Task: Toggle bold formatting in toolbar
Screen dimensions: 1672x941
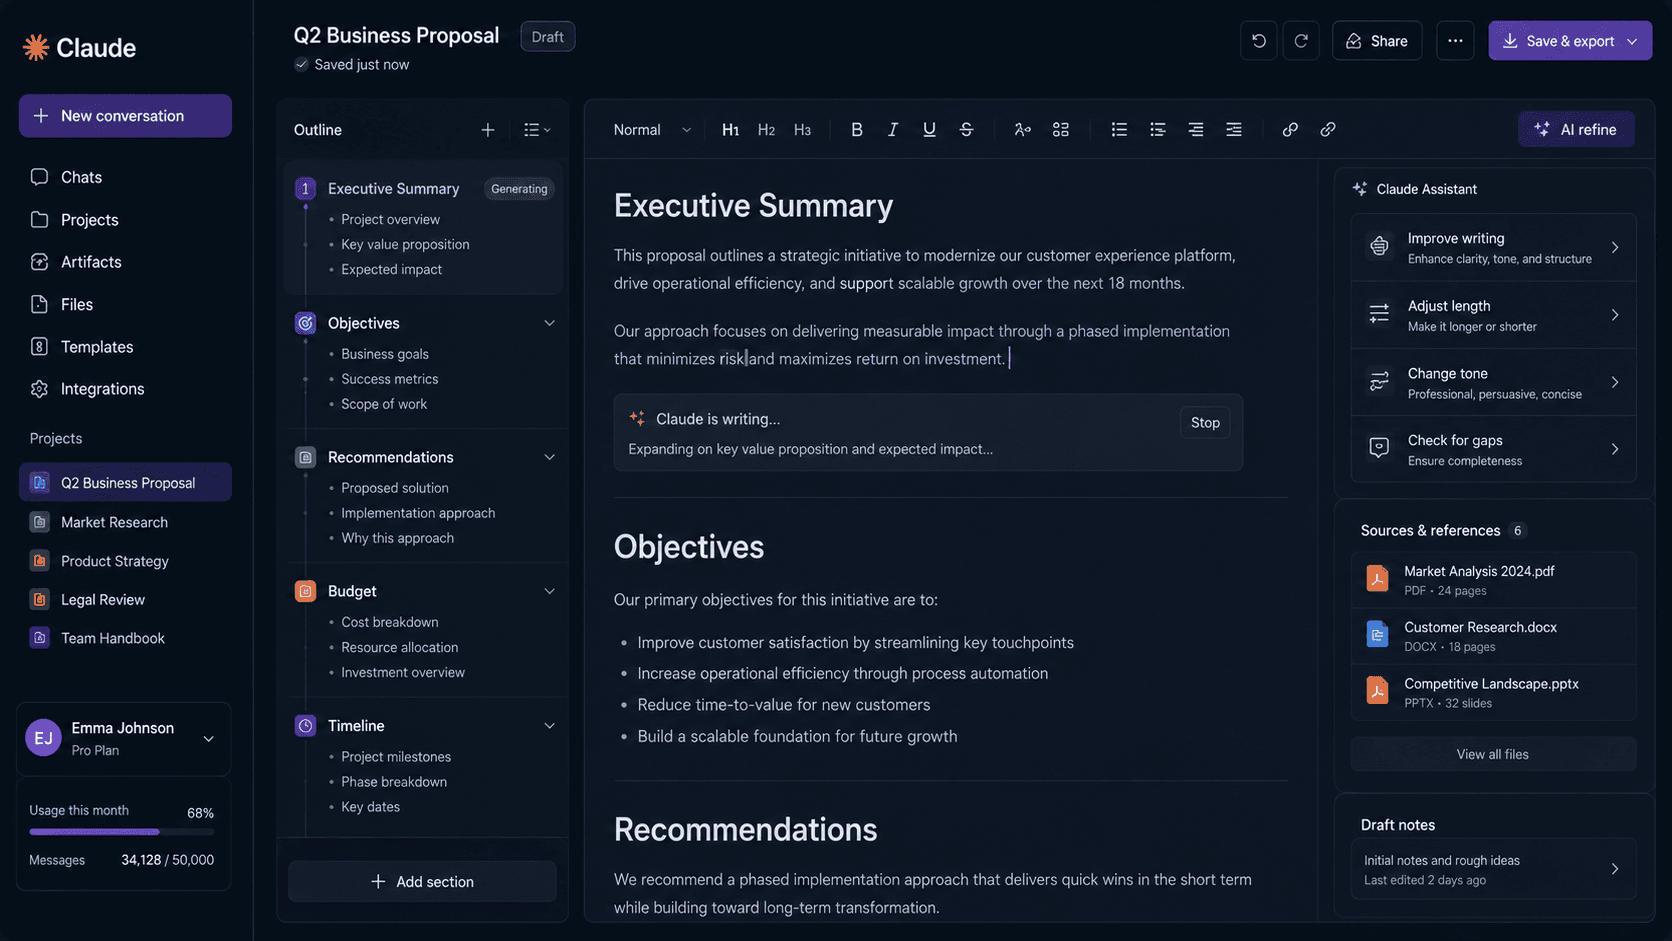Action: pos(856,129)
